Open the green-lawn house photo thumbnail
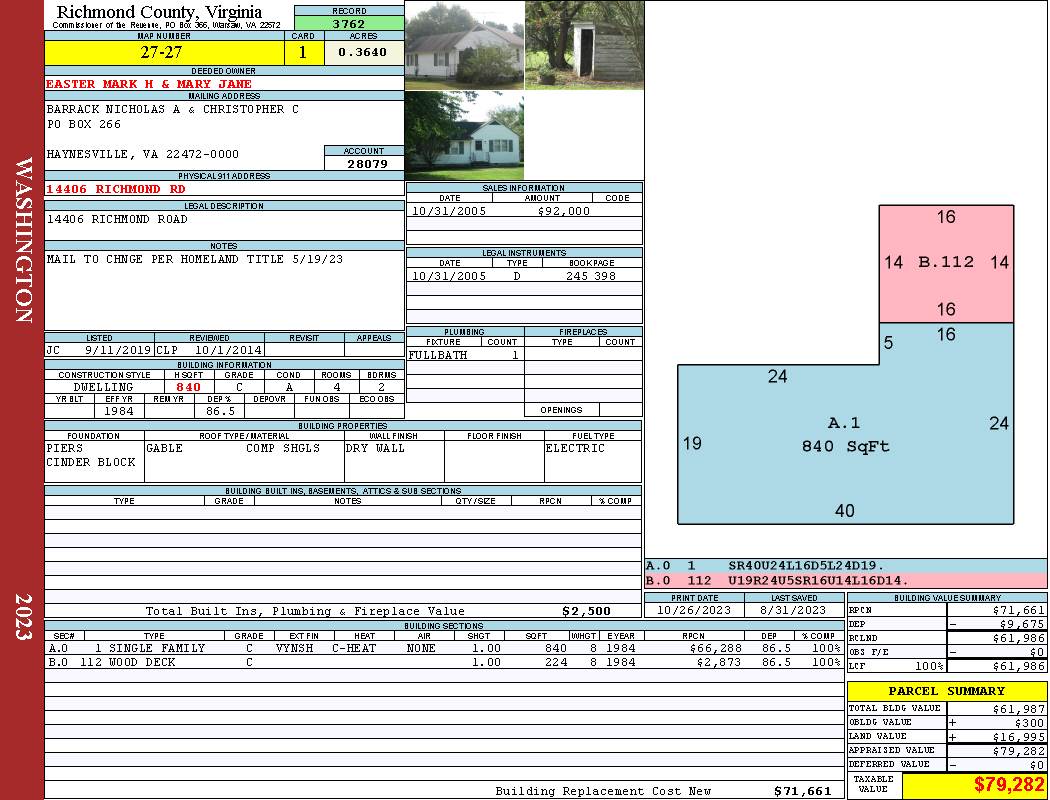Screen dimensions: 1050x800 [464, 135]
